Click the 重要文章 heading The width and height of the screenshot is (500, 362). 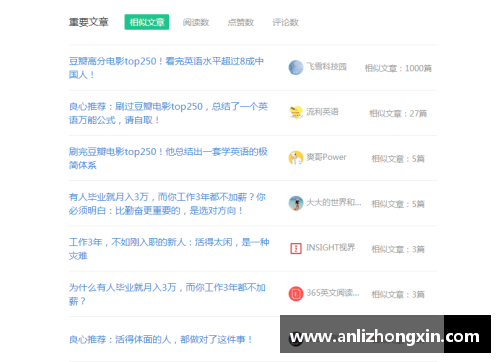(x=89, y=22)
